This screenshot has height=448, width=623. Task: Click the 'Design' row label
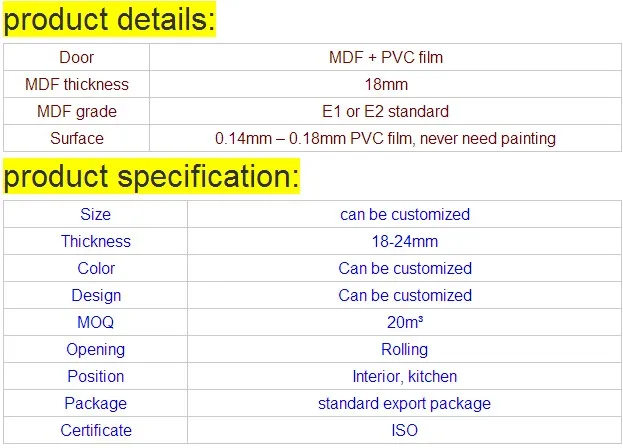tap(95, 295)
